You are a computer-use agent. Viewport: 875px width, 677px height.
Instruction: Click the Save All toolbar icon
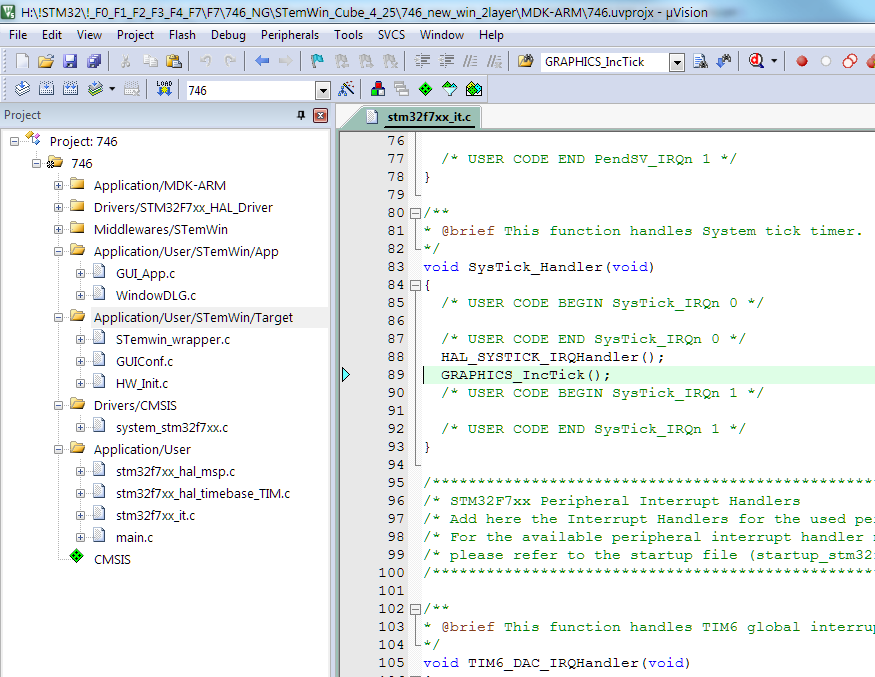(93, 61)
